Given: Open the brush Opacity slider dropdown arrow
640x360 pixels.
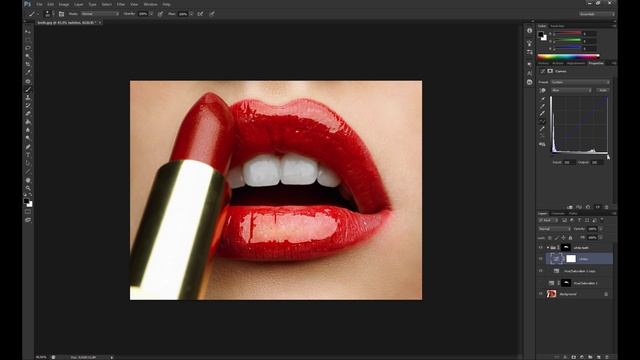Looking at the screenshot, I should click(x=151, y=14).
